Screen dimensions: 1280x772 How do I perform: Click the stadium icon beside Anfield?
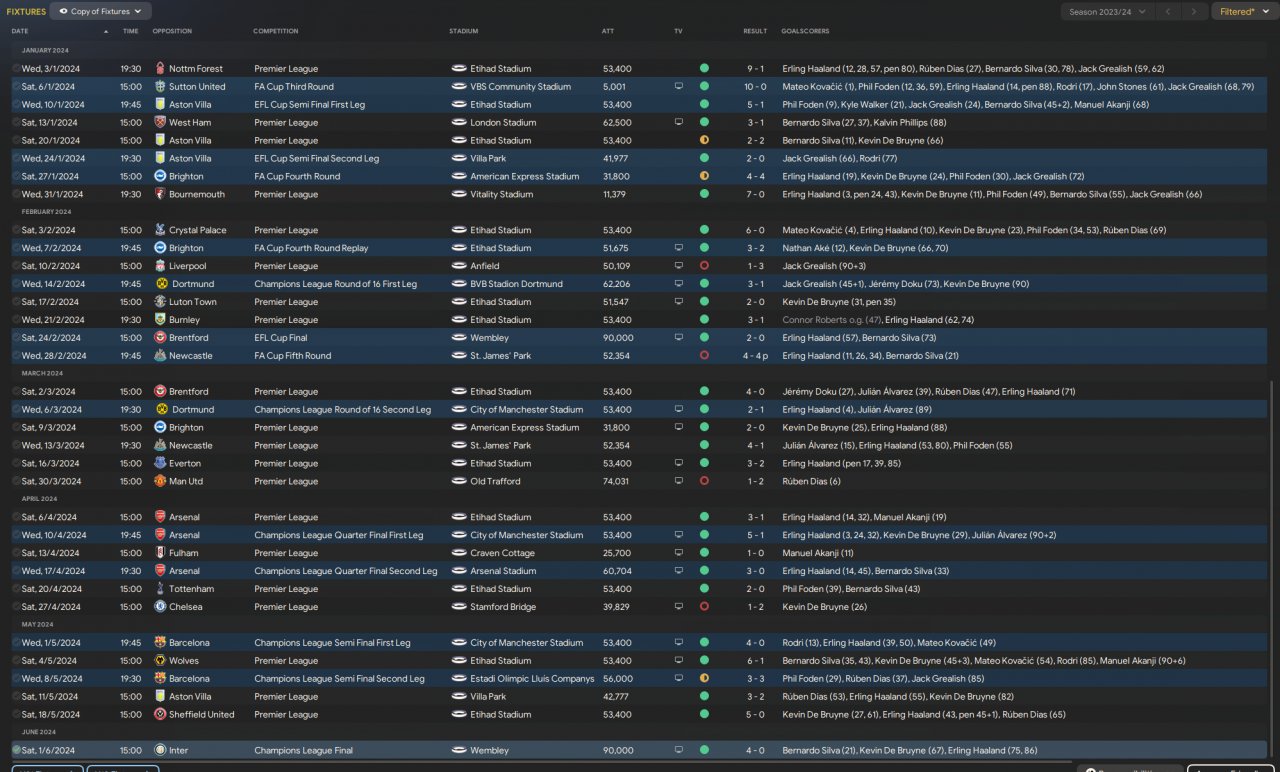coord(459,267)
